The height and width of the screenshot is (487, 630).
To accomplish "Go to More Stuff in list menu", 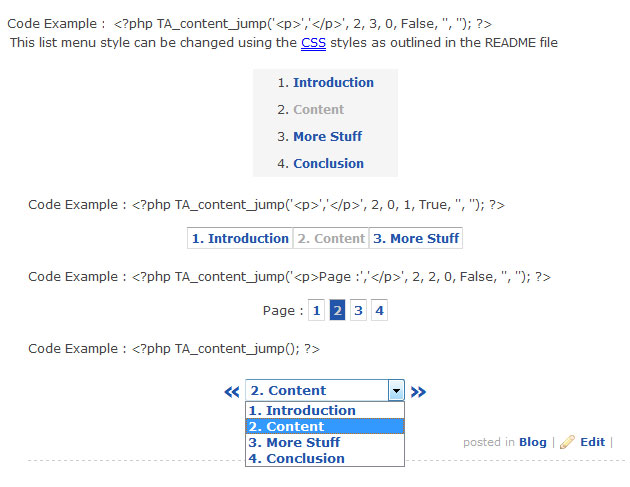I will (327, 136).
